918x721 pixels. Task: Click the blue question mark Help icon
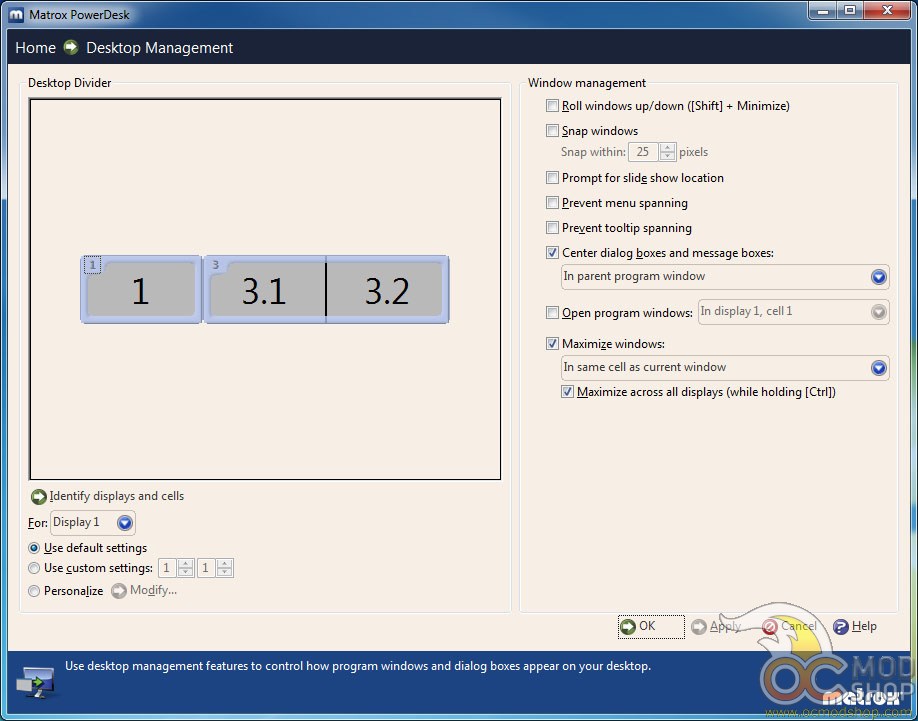point(841,627)
